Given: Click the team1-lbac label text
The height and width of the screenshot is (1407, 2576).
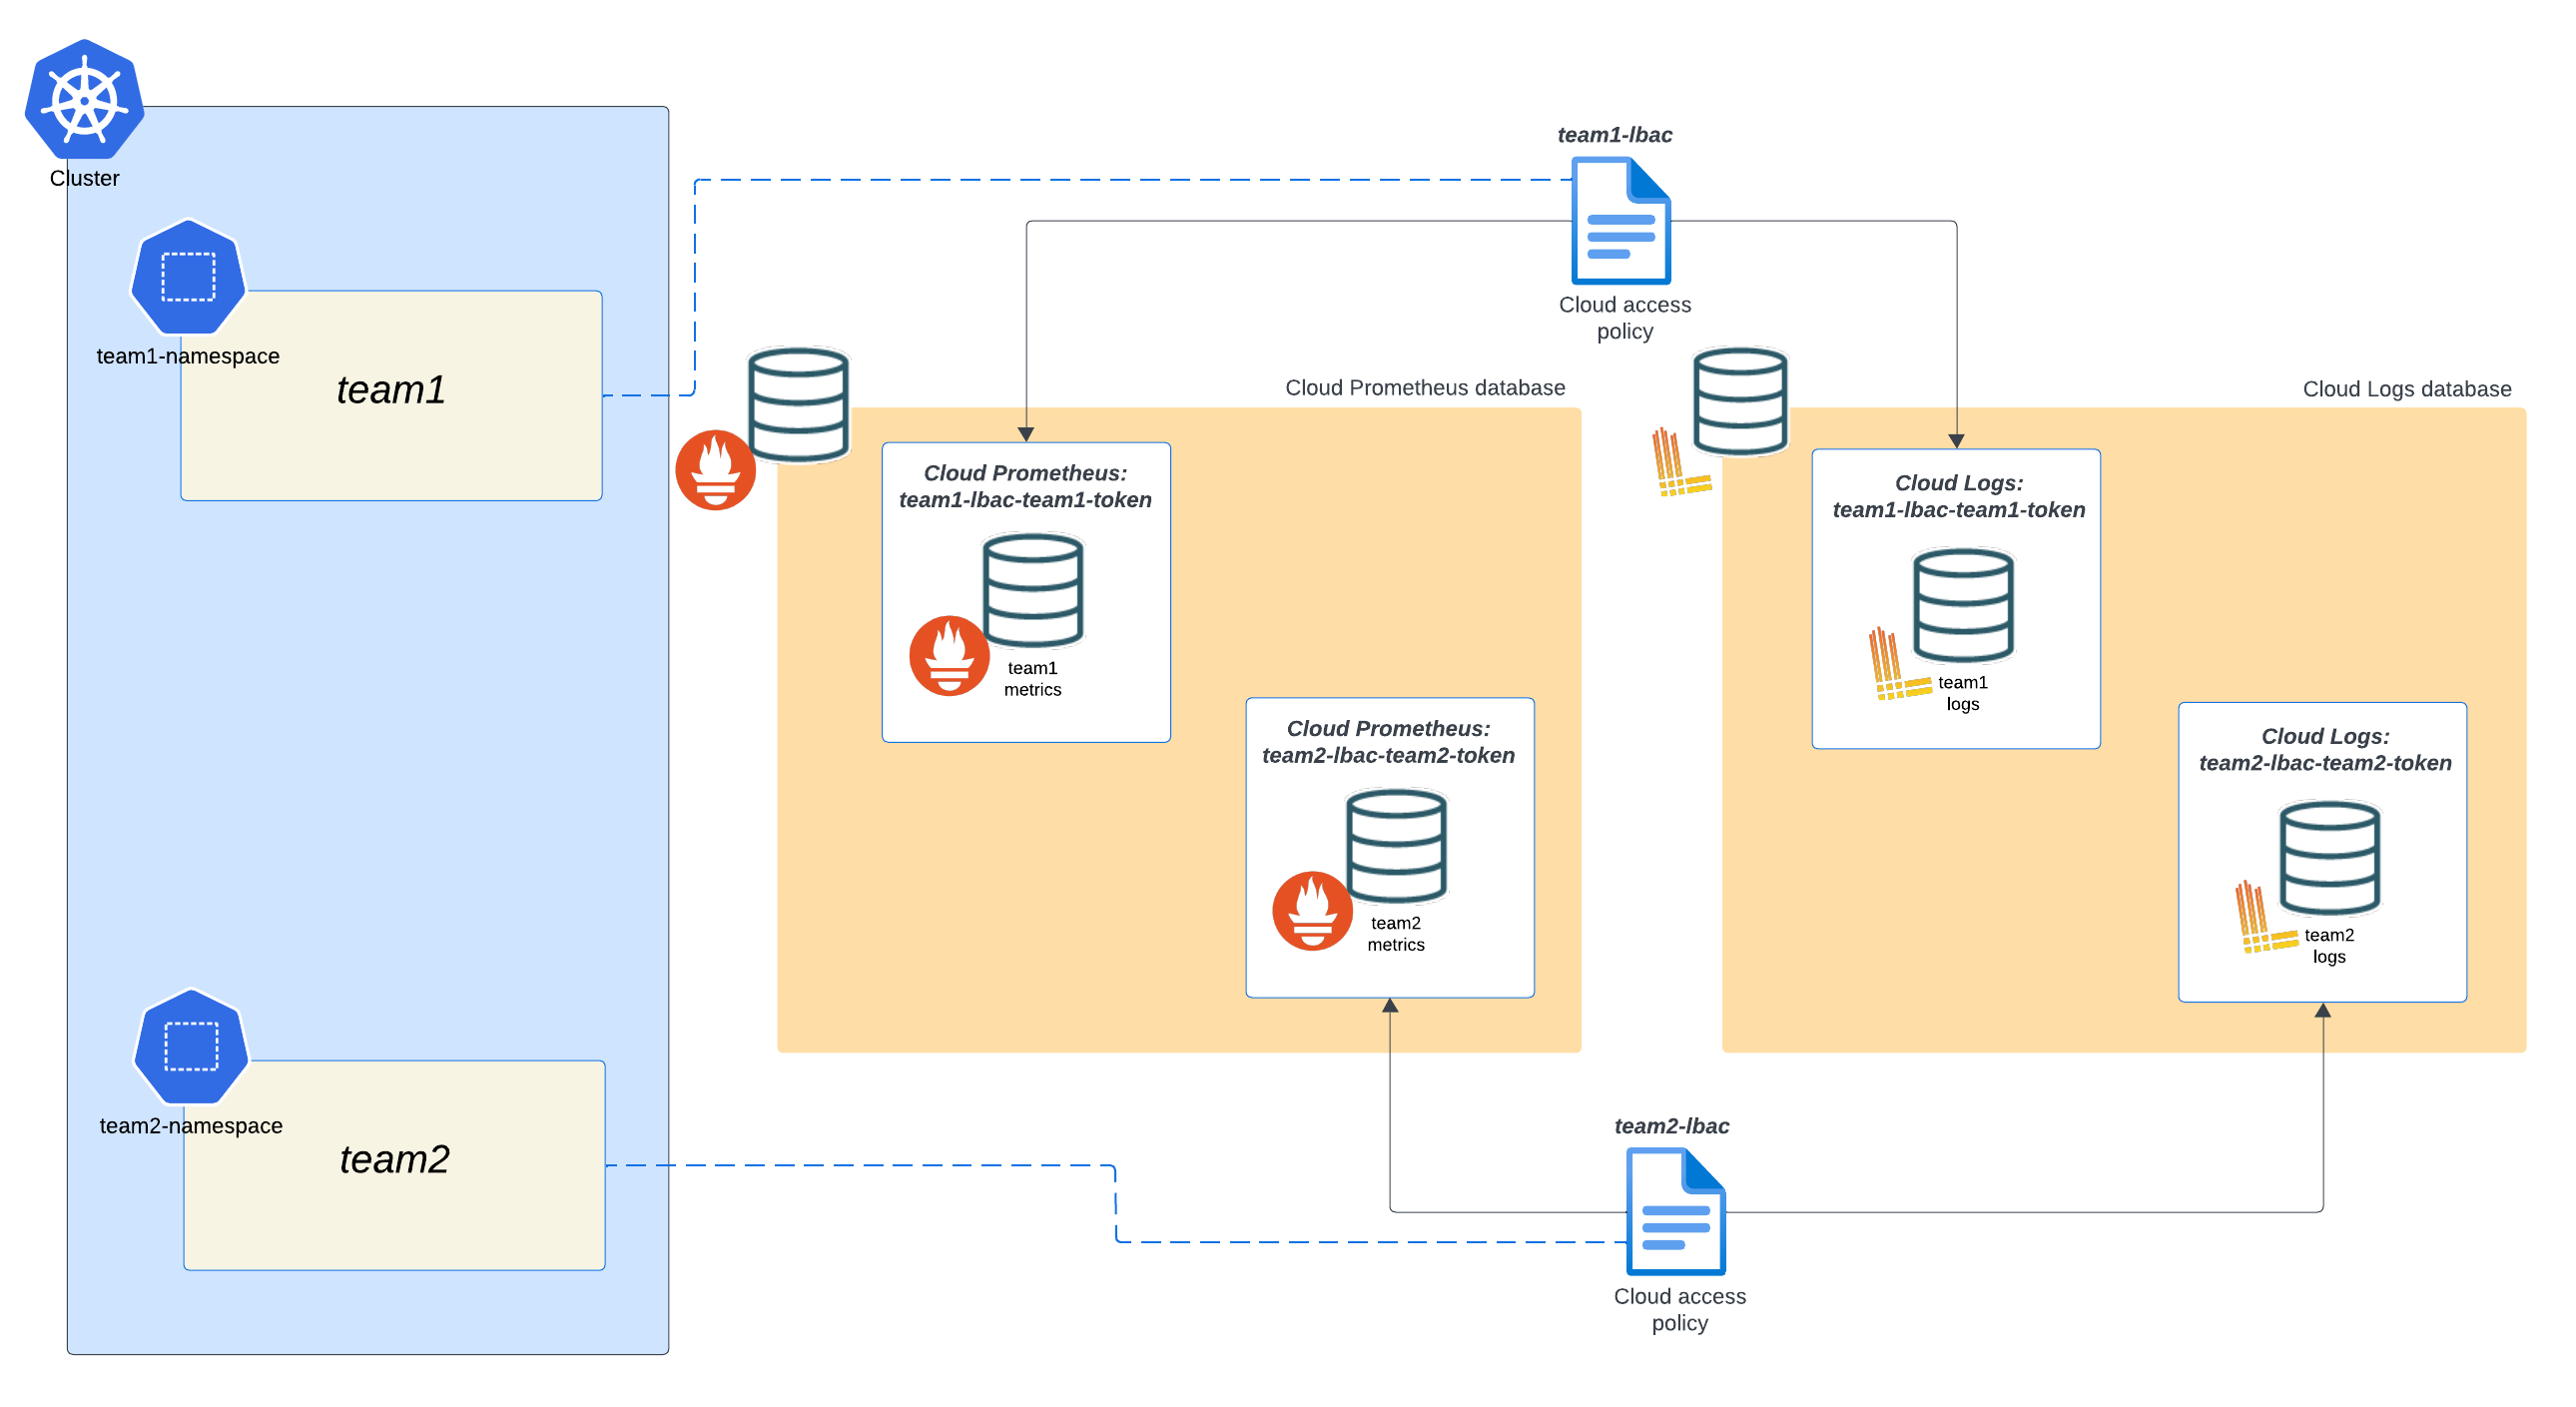Looking at the screenshot, I should [1615, 134].
